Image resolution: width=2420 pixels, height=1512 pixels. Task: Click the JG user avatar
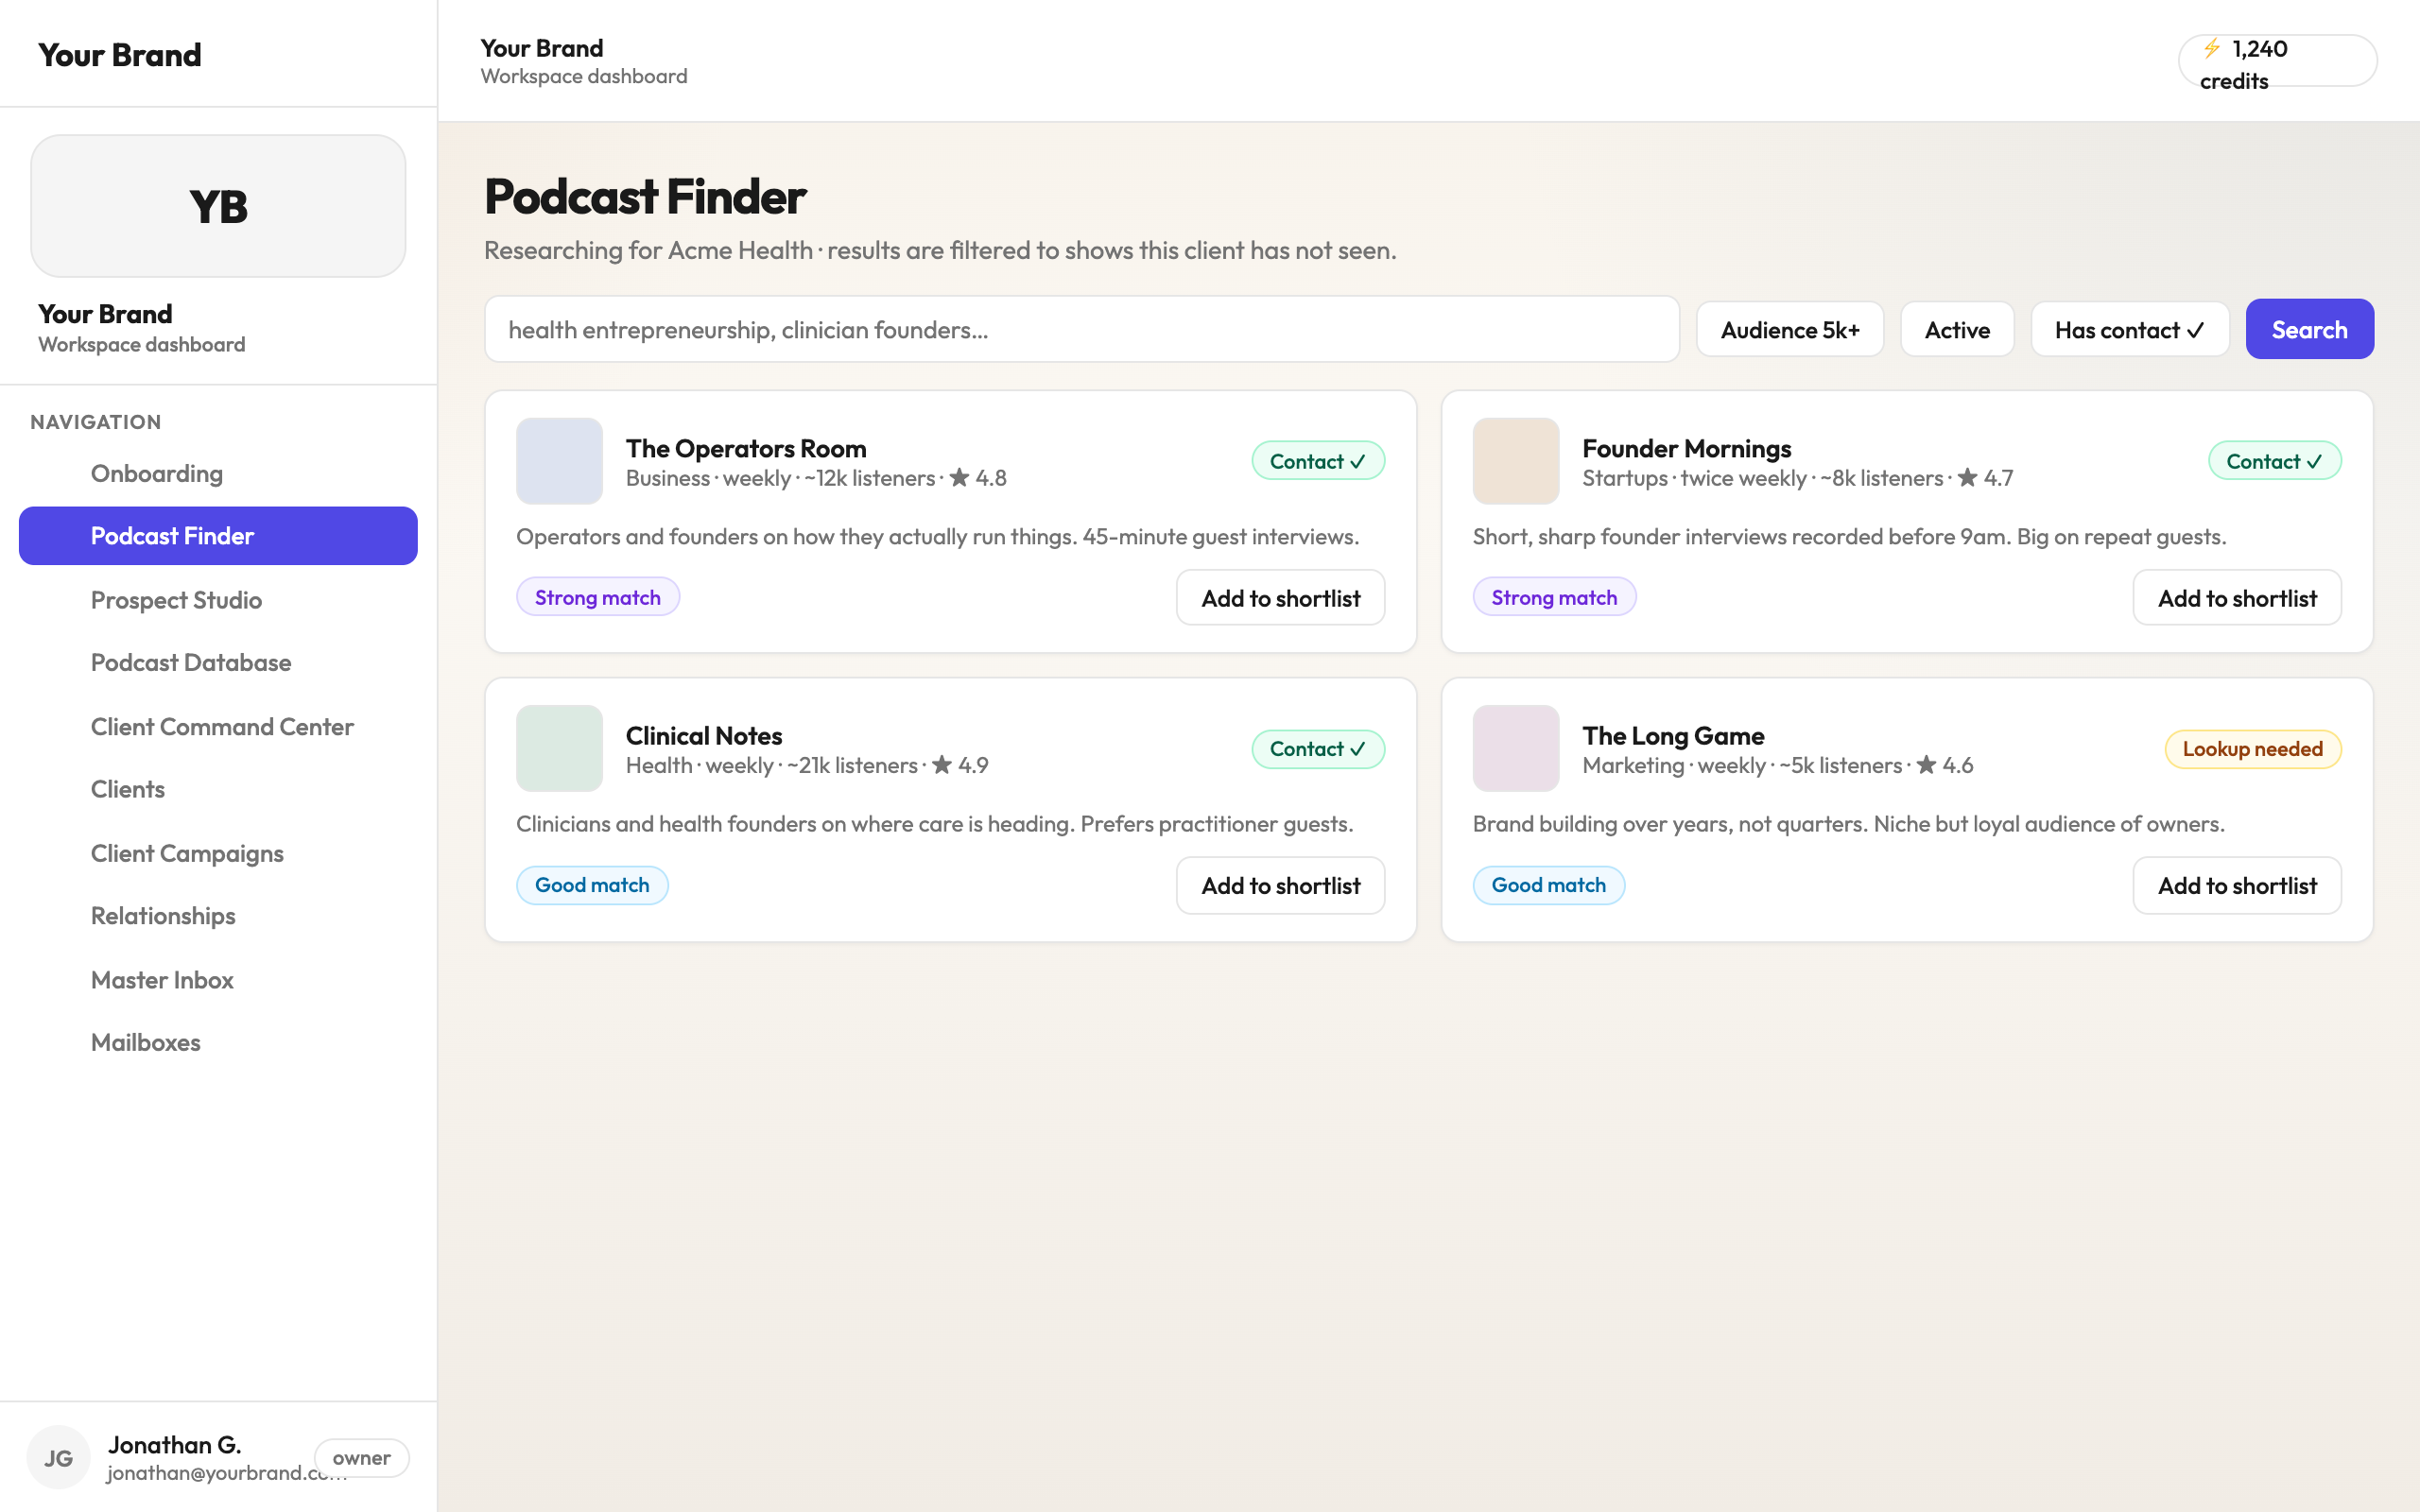pyautogui.click(x=58, y=1457)
